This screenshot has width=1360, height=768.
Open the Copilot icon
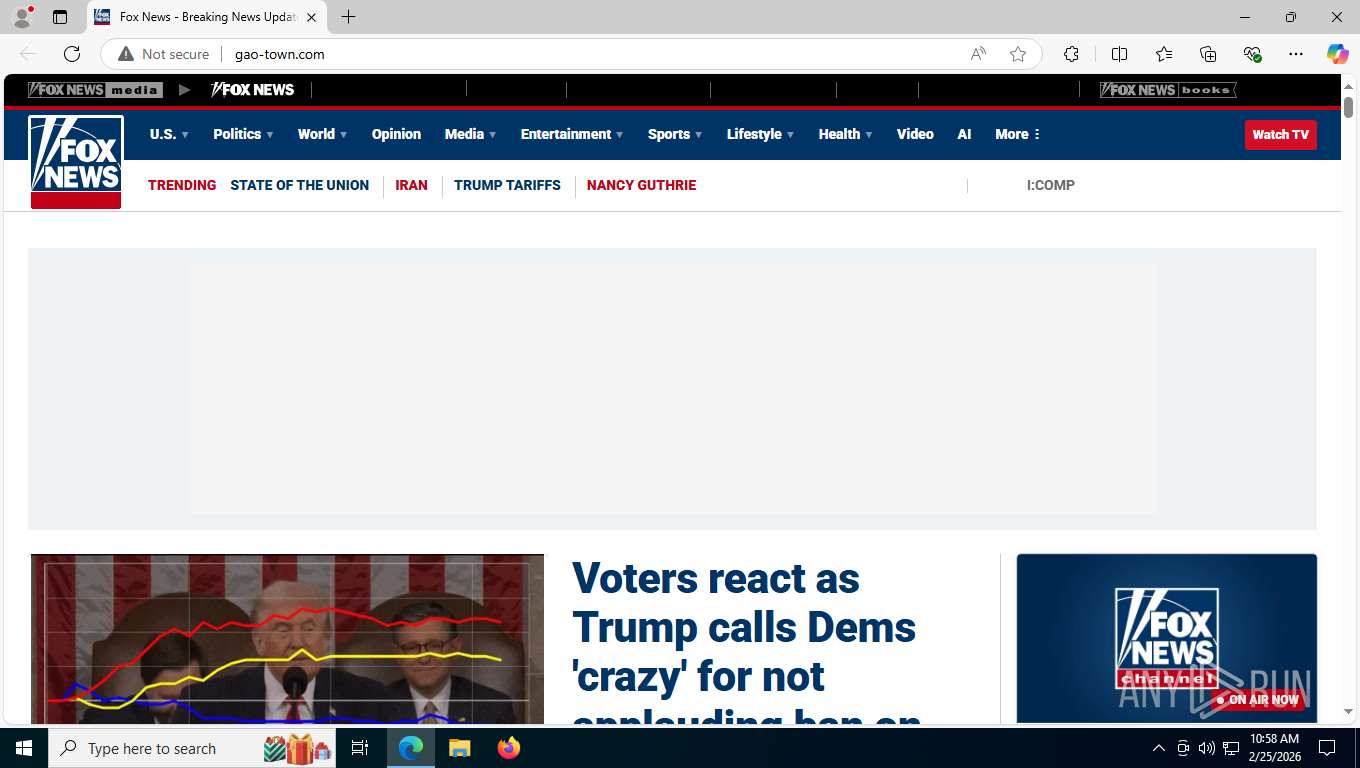tap(1337, 54)
